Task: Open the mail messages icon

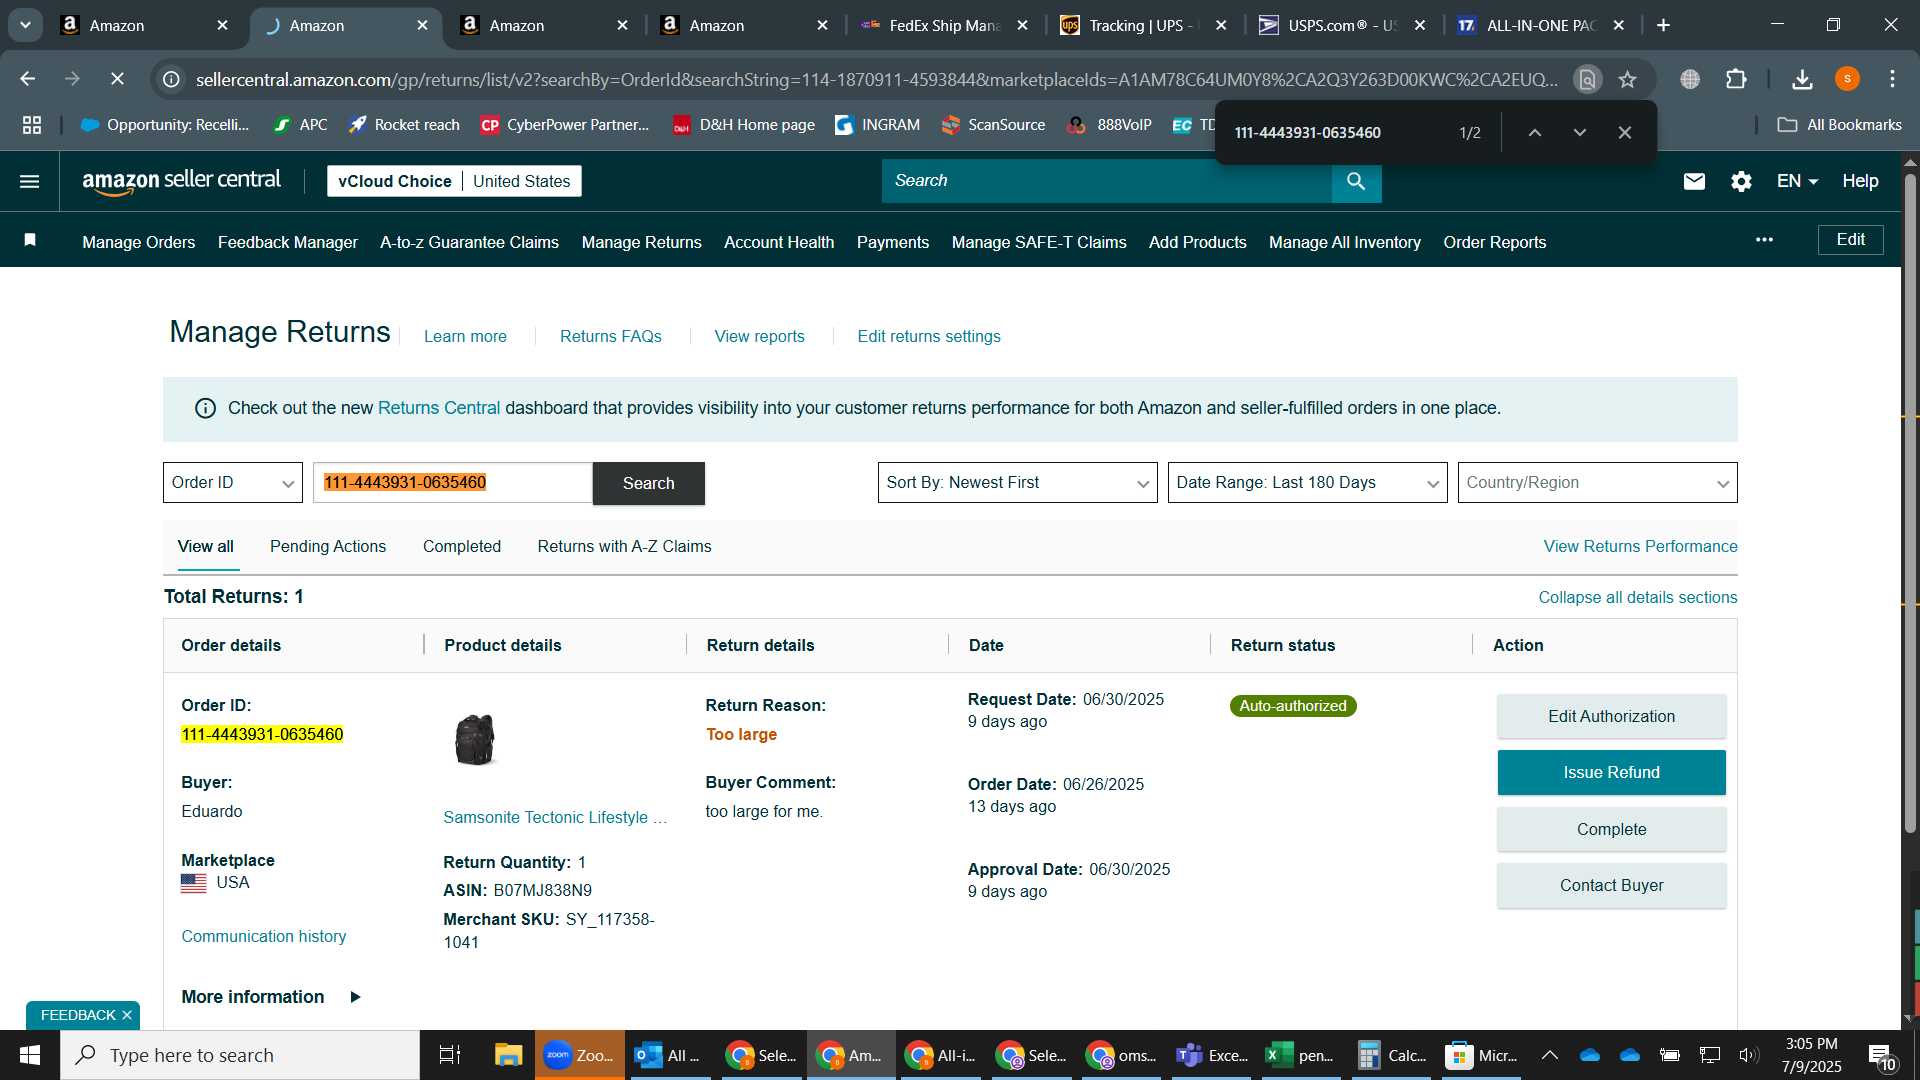Action: pyautogui.click(x=1694, y=181)
